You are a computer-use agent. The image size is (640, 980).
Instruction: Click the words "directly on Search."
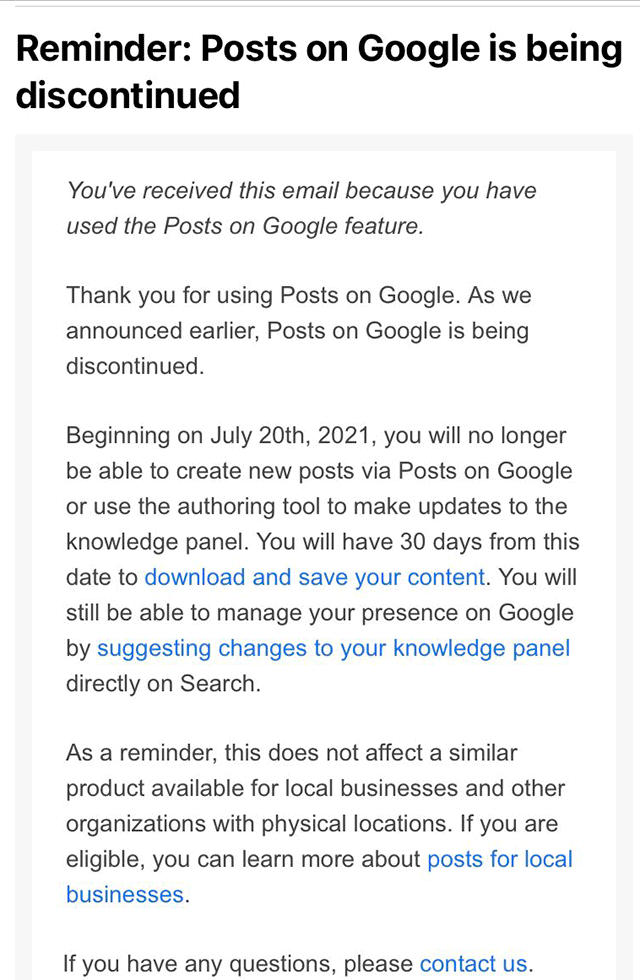pyautogui.click(x=162, y=684)
